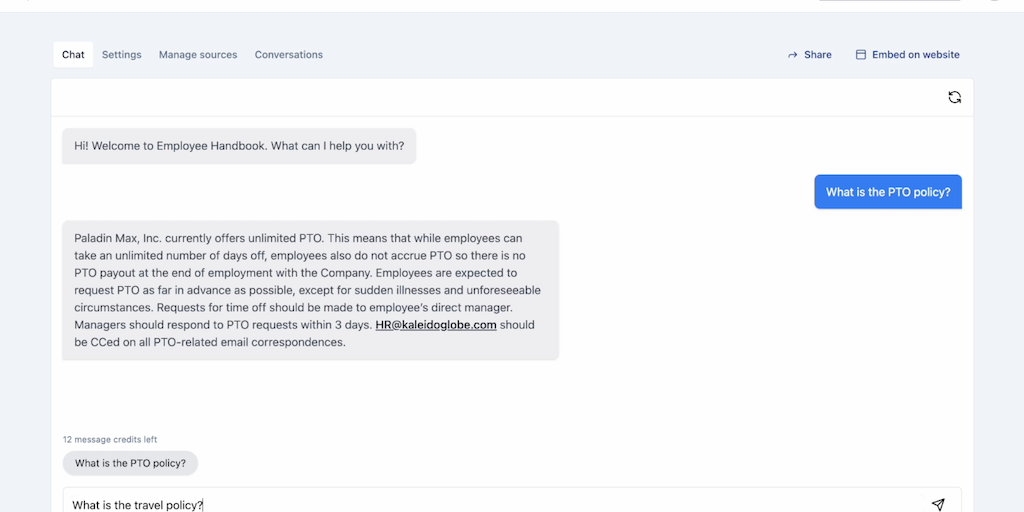Open the Settings tab
1024x512 pixels.
click(x=121, y=55)
